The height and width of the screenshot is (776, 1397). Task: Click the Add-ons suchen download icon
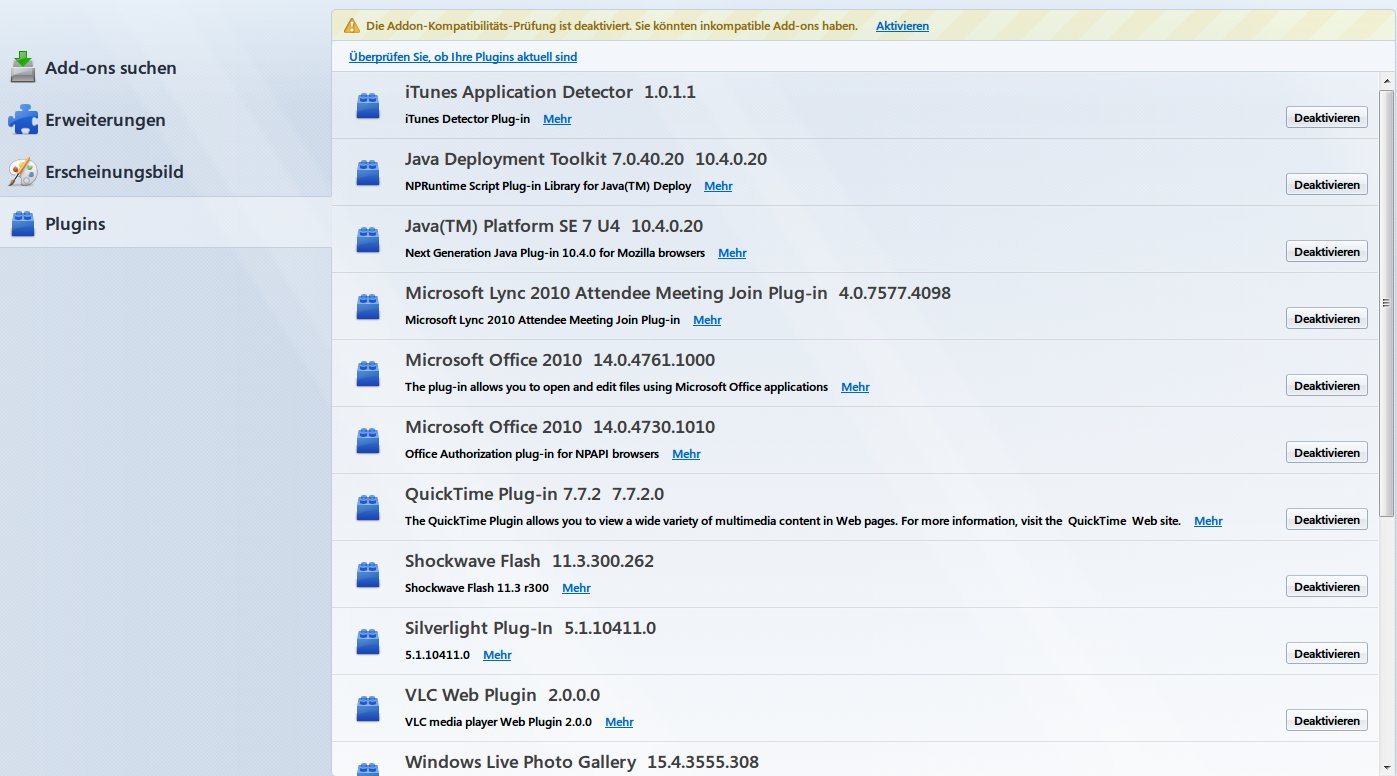(23, 68)
